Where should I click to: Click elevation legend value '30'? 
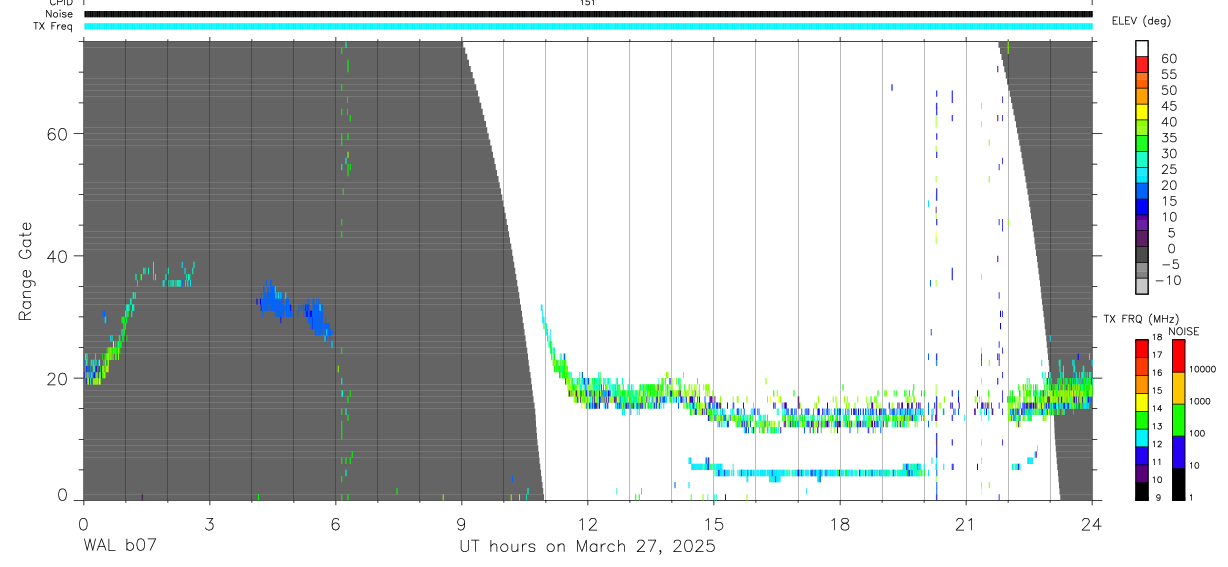pyautogui.click(x=1168, y=153)
